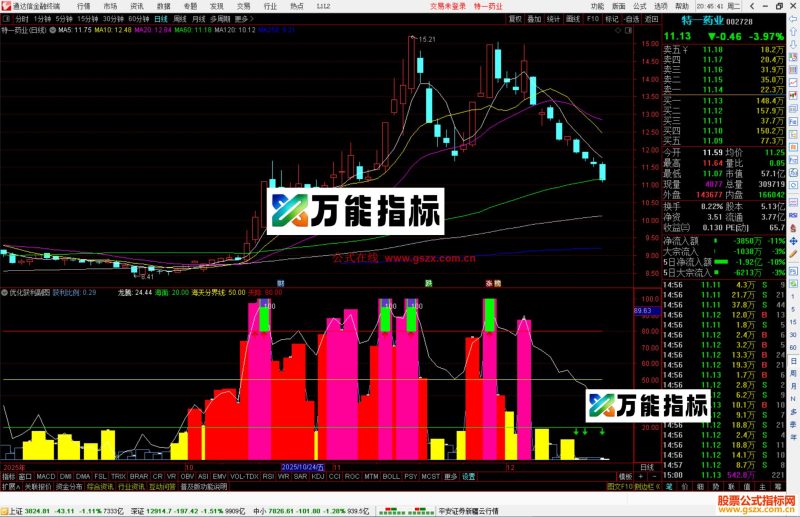Image resolution: width=800 pixels, height=517 pixels.
Task: Select the MACD indicator tab
Action: [x=45, y=476]
